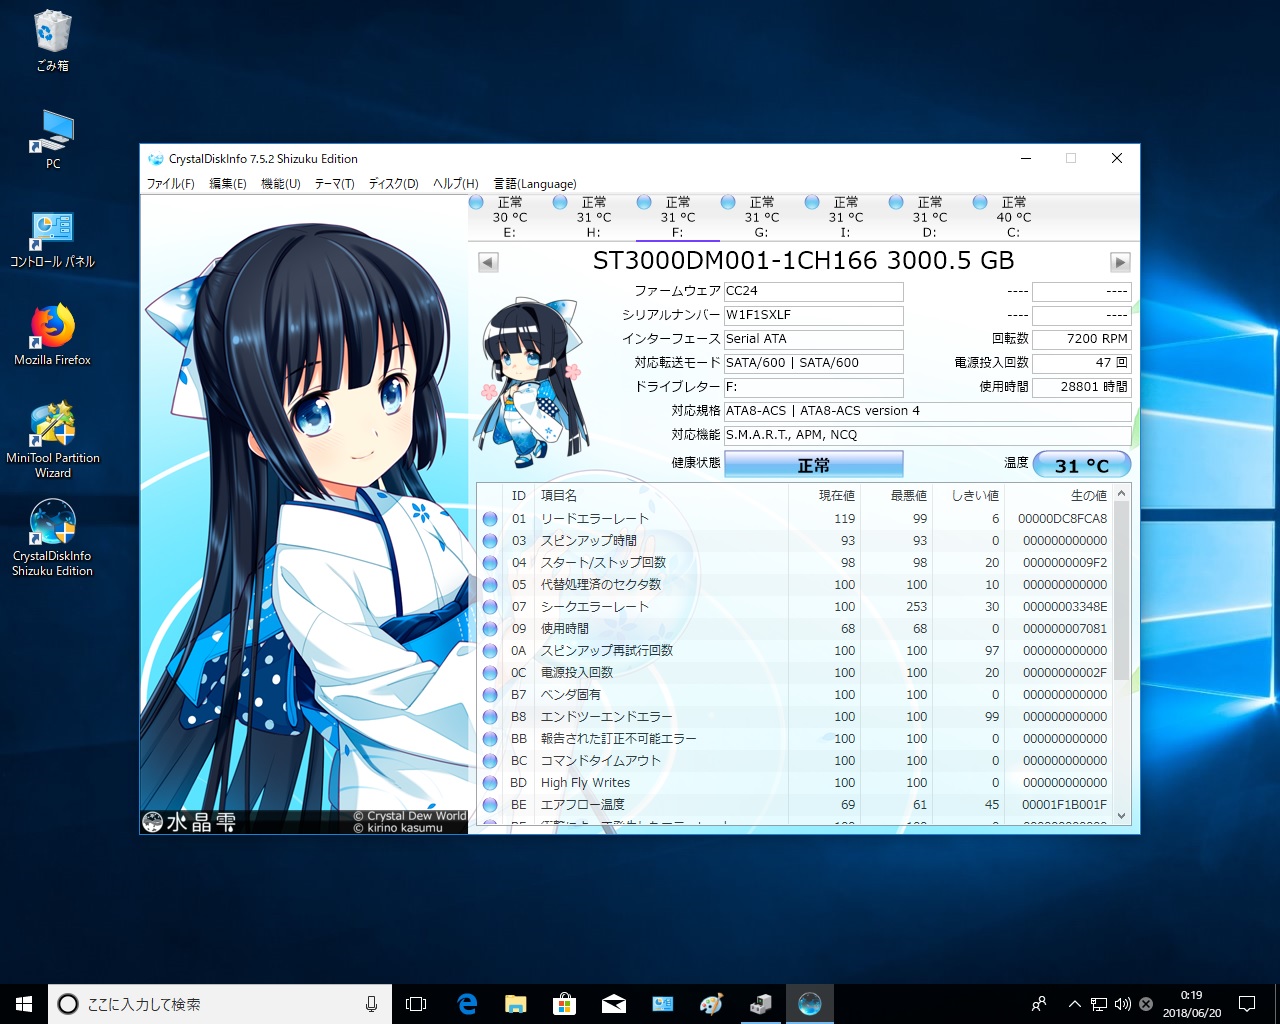Image resolution: width=1280 pixels, height=1024 pixels.
Task: Open the Control Panel taskbar icon
Action: [x=662, y=1004]
